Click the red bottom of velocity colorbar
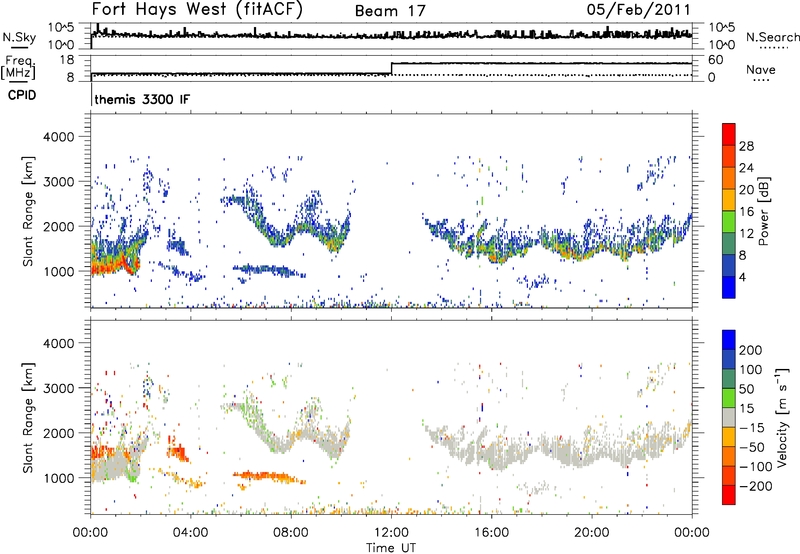 pyautogui.click(x=729, y=495)
